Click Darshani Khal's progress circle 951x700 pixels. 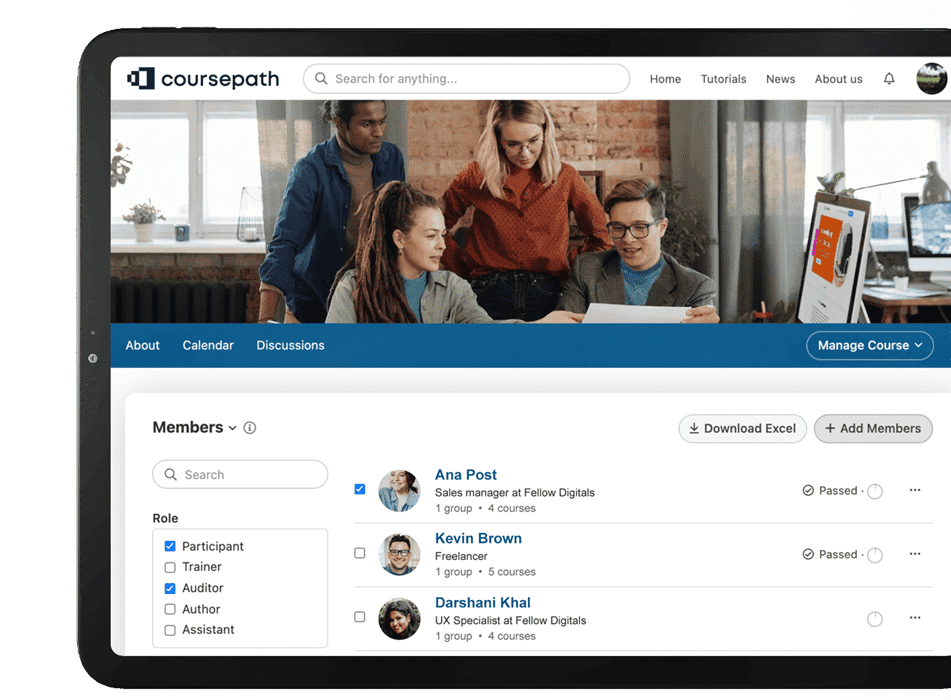coord(875,619)
